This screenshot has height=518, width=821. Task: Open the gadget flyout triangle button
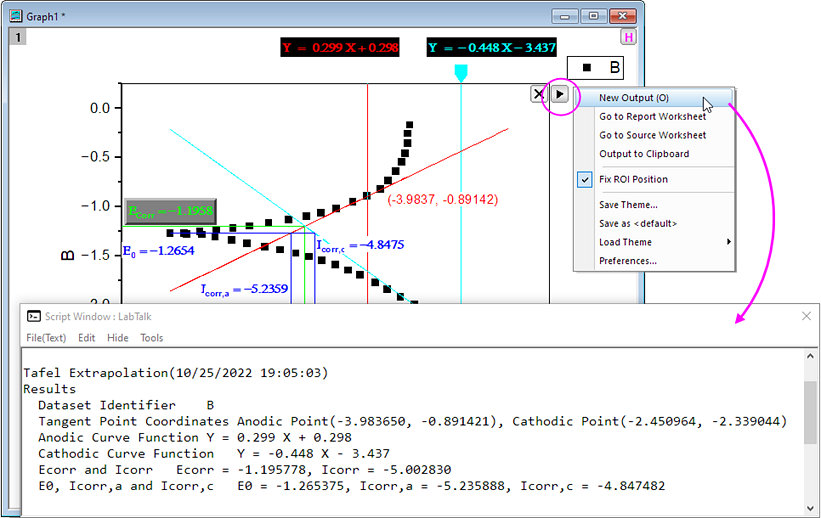pos(560,94)
